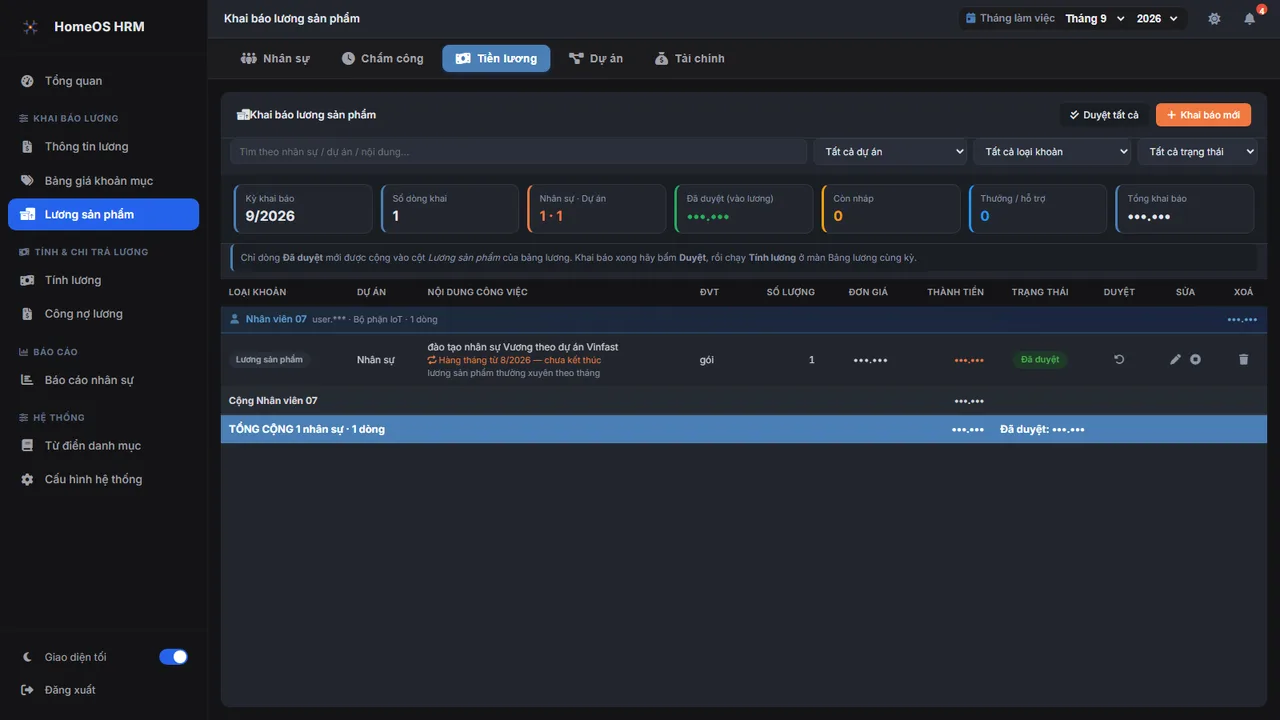Click the Nhân viên 07 group row
This screenshot has width=1280, height=720.
click(x=744, y=320)
